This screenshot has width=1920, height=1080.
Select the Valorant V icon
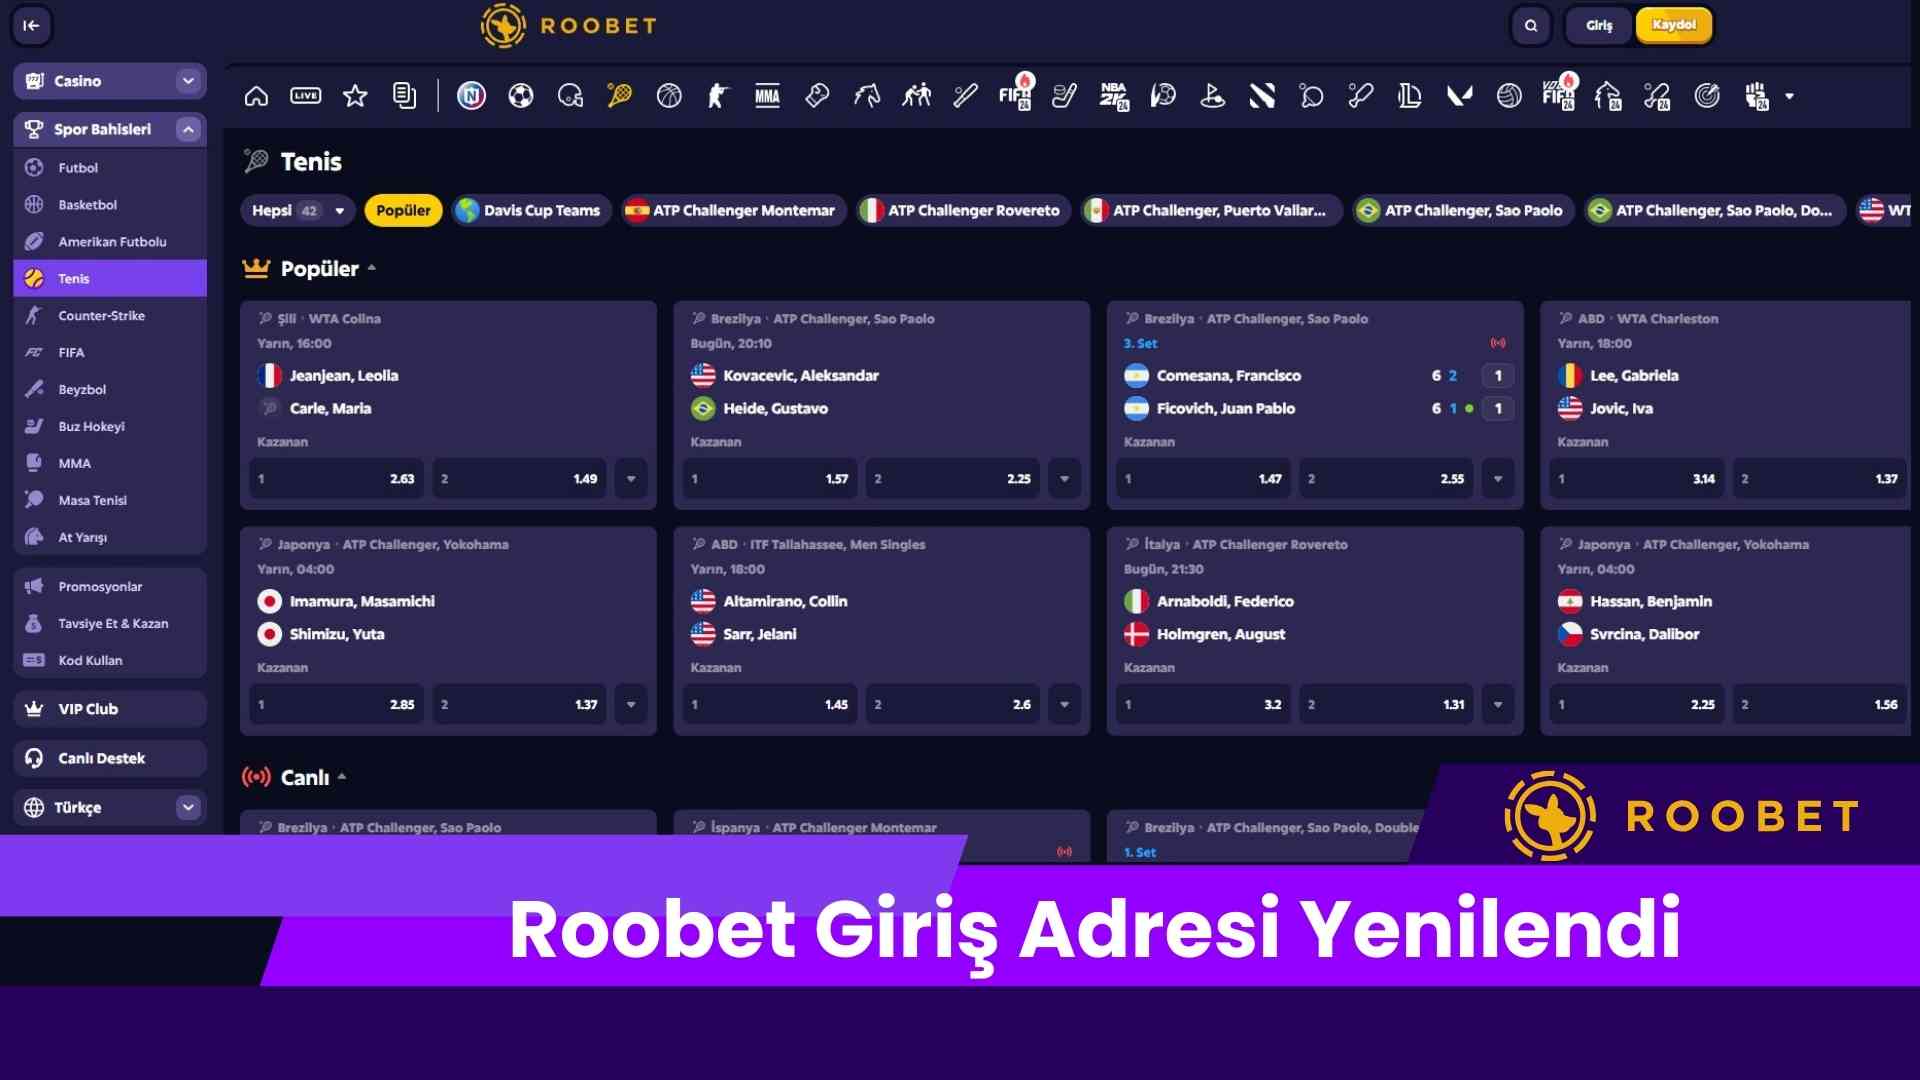point(1459,96)
